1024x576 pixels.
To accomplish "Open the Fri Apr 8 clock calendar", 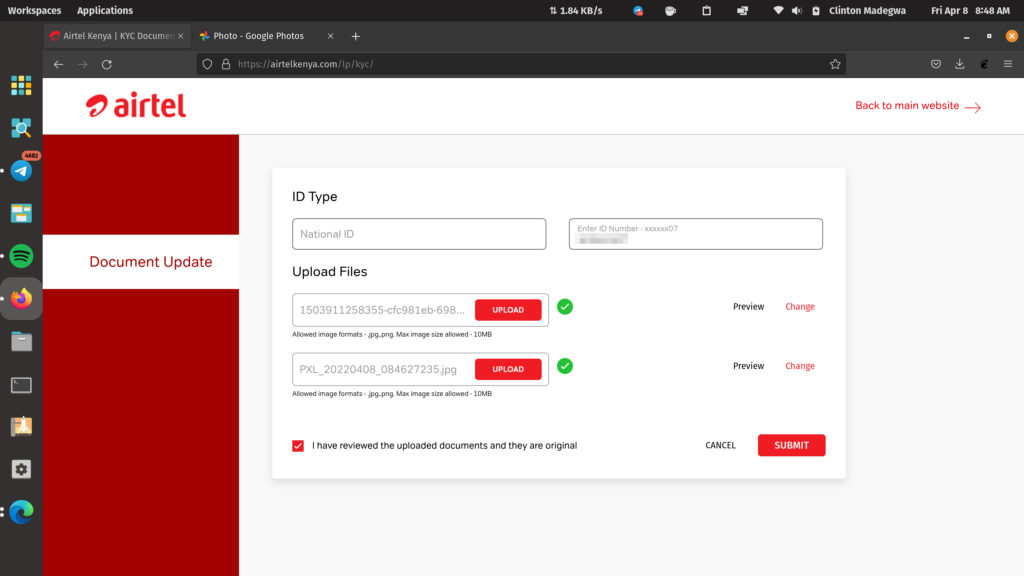I will pyautogui.click(x=970, y=10).
